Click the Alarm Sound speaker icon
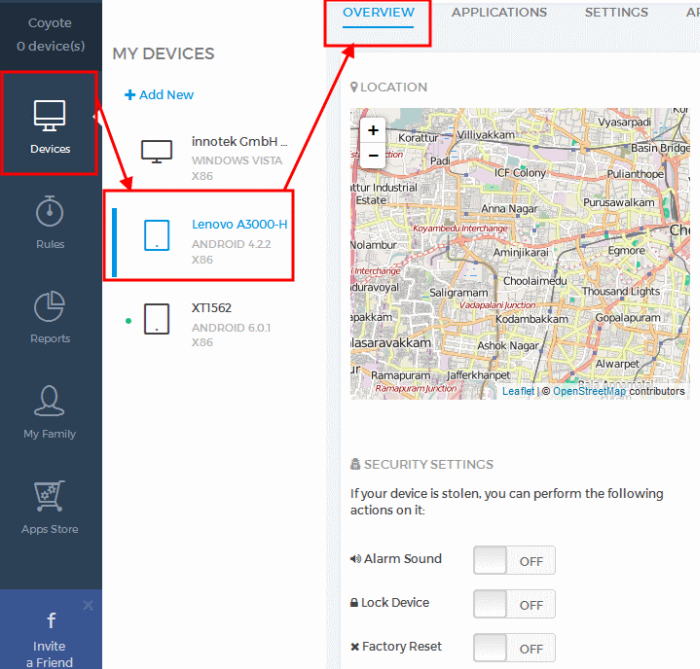Screen dimensions: 700x669 (355, 559)
